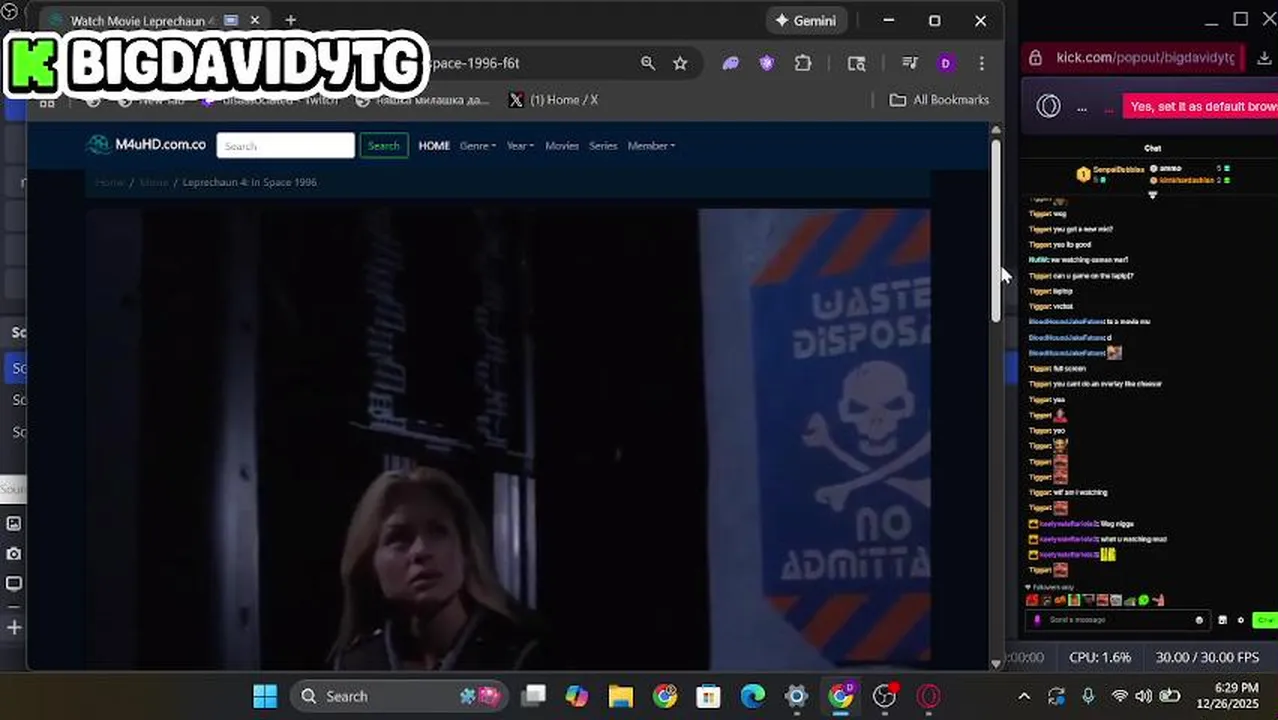Viewport: 1278px width, 720px height.
Task: Click the M4uHD search input field
Action: [x=285, y=146]
